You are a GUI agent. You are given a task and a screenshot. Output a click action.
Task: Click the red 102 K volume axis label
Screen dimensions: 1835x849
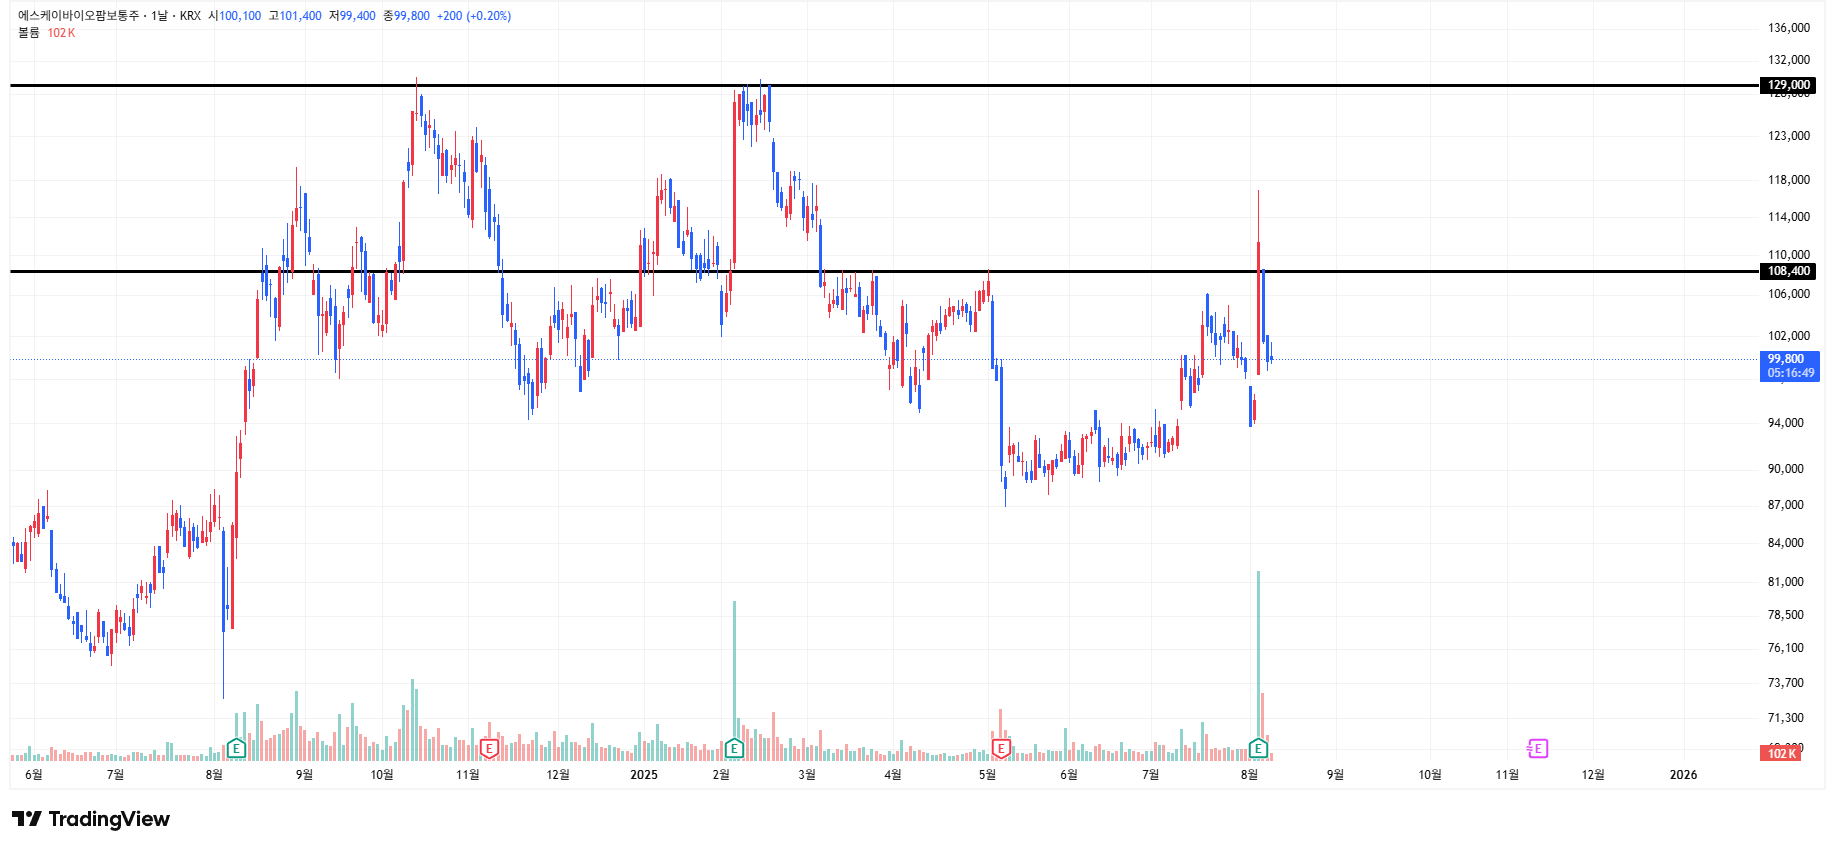tap(1780, 753)
